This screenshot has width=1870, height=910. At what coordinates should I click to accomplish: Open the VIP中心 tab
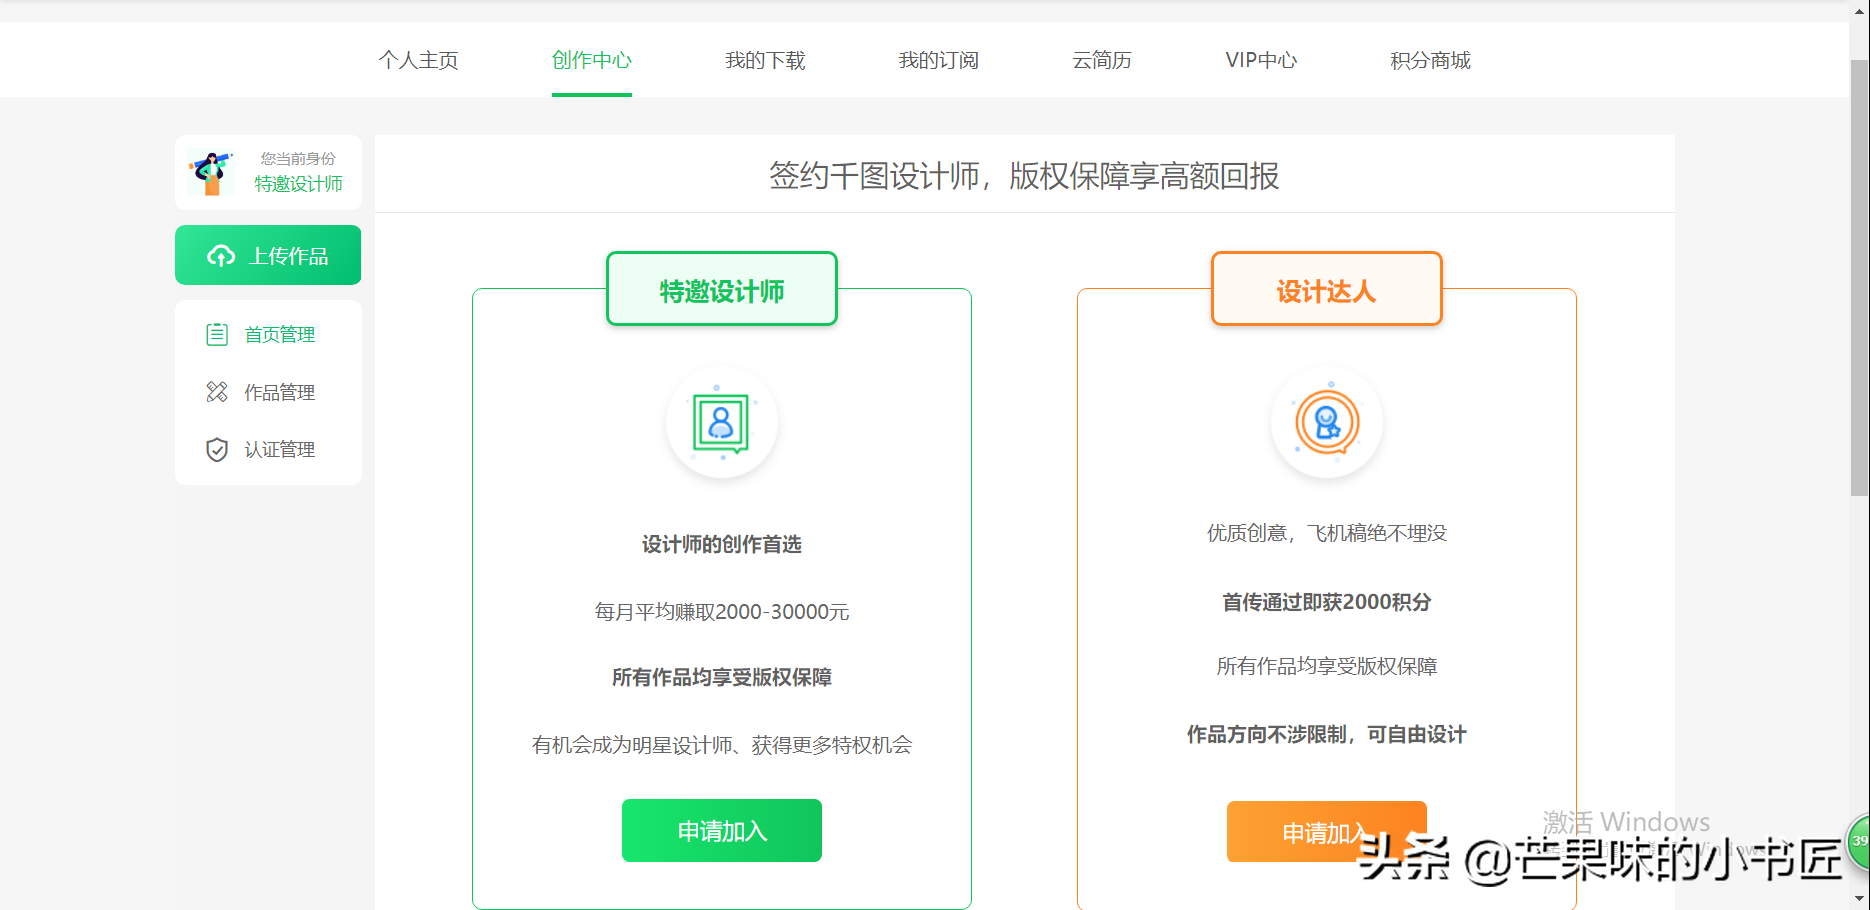[x=1259, y=60]
